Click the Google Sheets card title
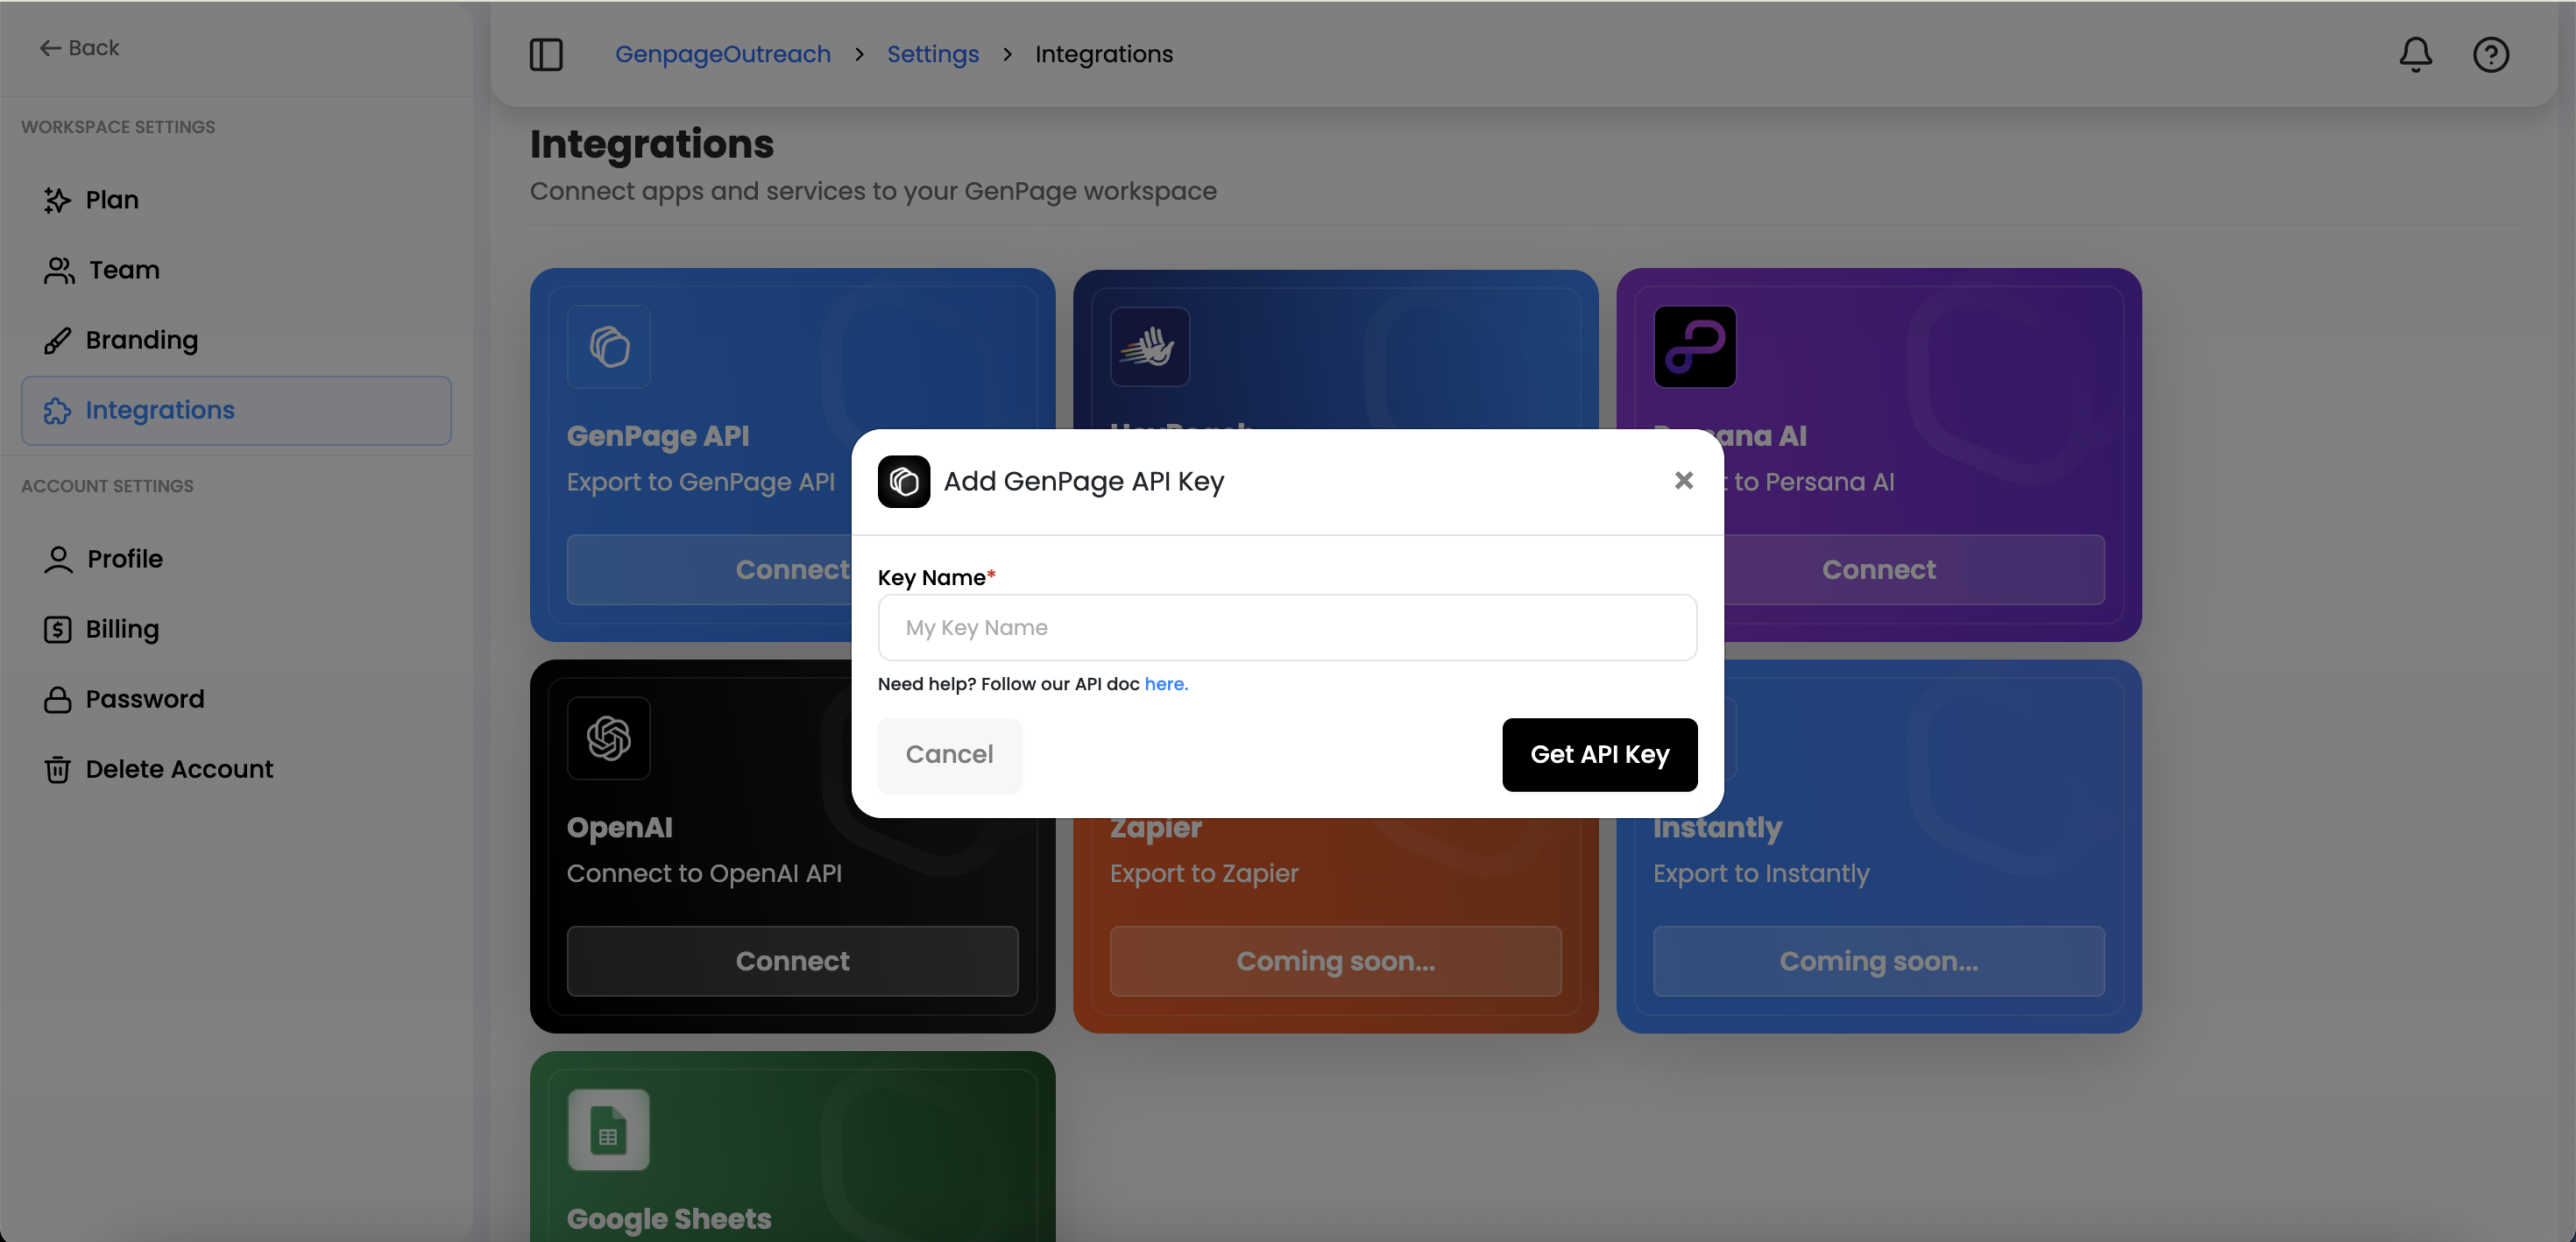This screenshot has height=1242, width=2576. pyautogui.click(x=669, y=1219)
